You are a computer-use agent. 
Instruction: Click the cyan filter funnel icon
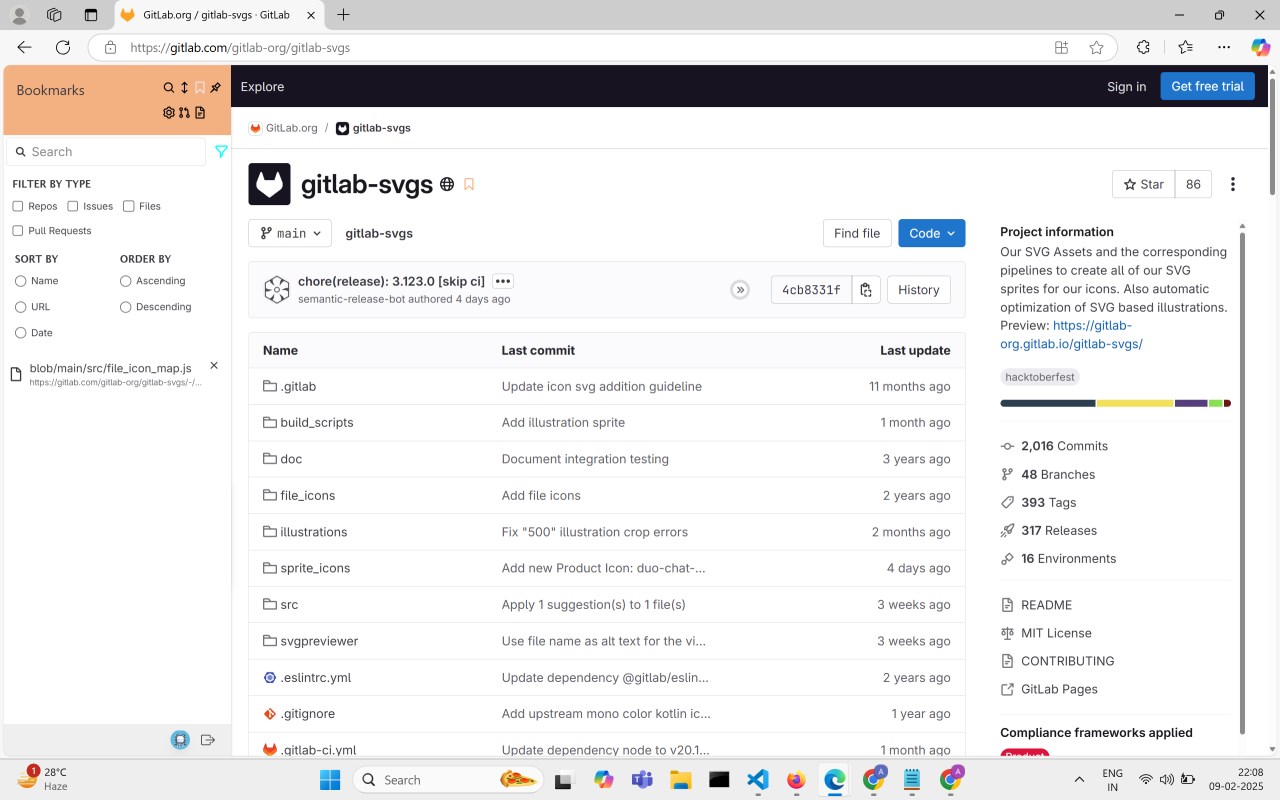[x=221, y=152]
